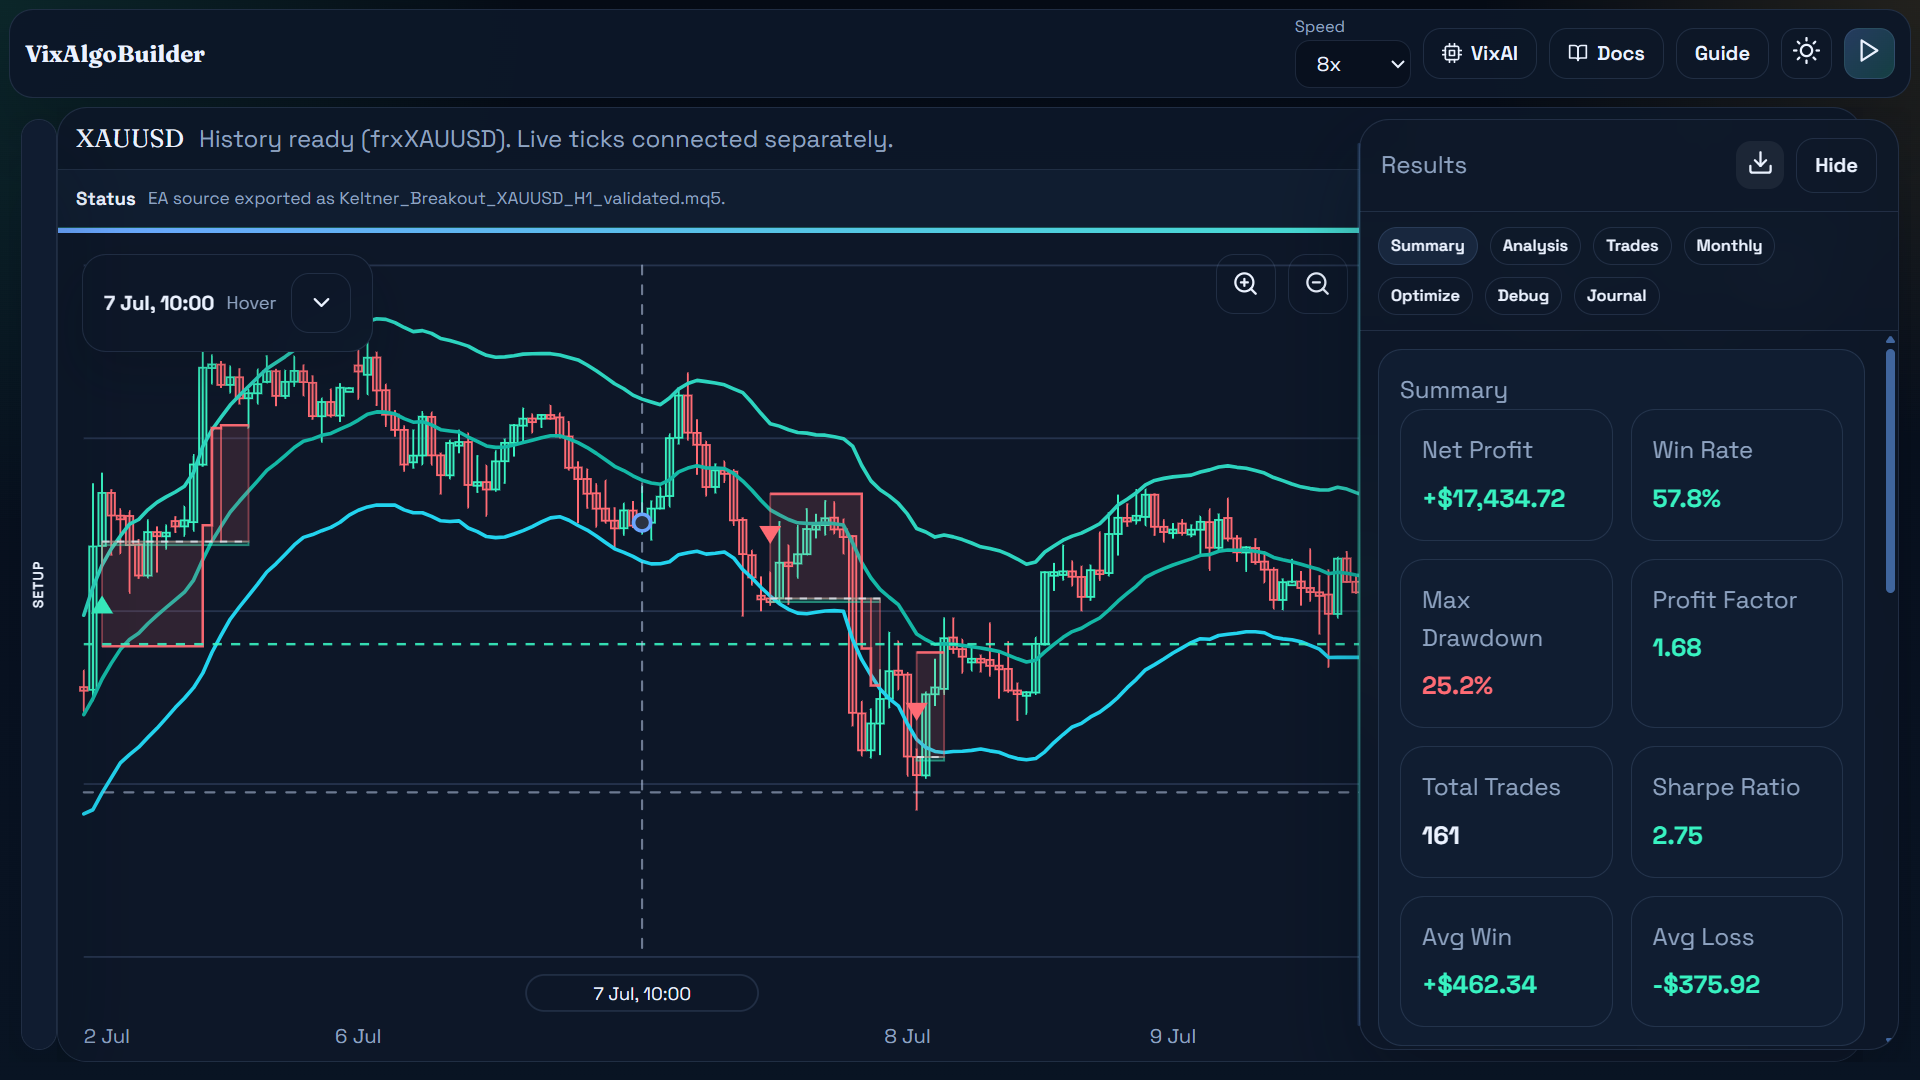
Task: Zoom in on the chart
Action: 1245,284
